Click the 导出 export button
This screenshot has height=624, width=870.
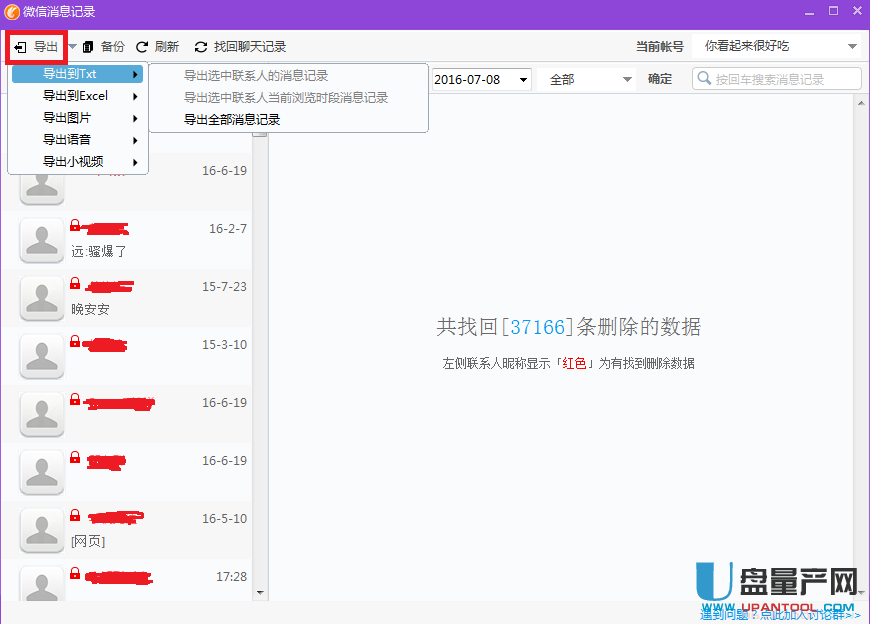point(37,47)
